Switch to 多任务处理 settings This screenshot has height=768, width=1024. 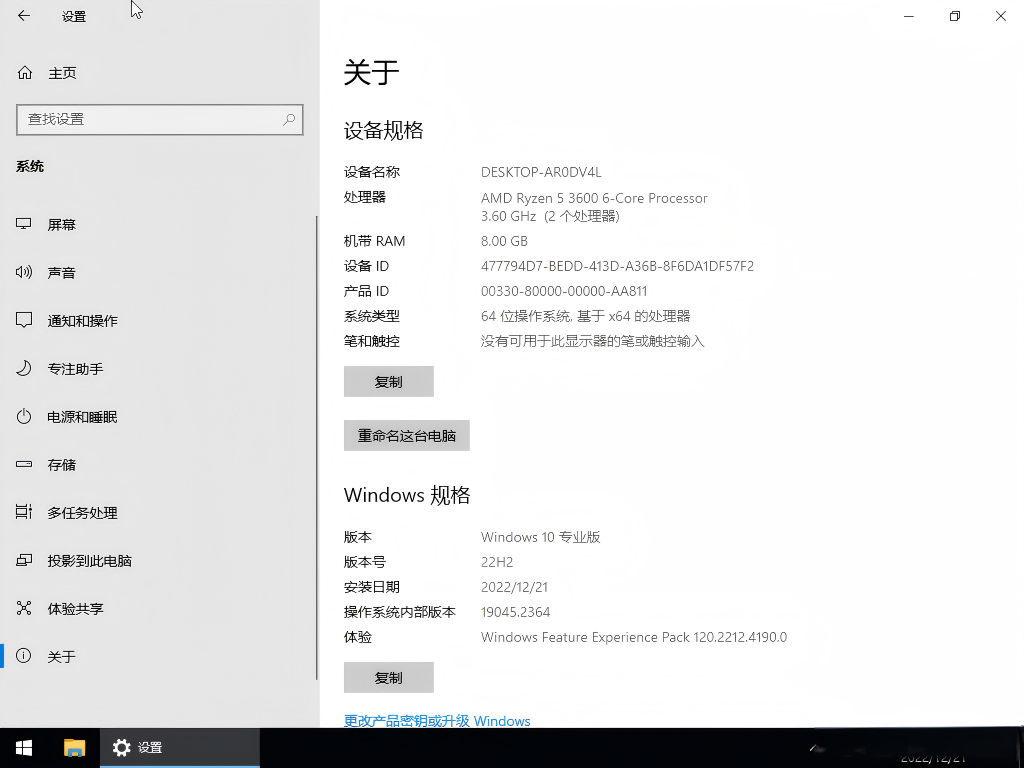(82, 513)
